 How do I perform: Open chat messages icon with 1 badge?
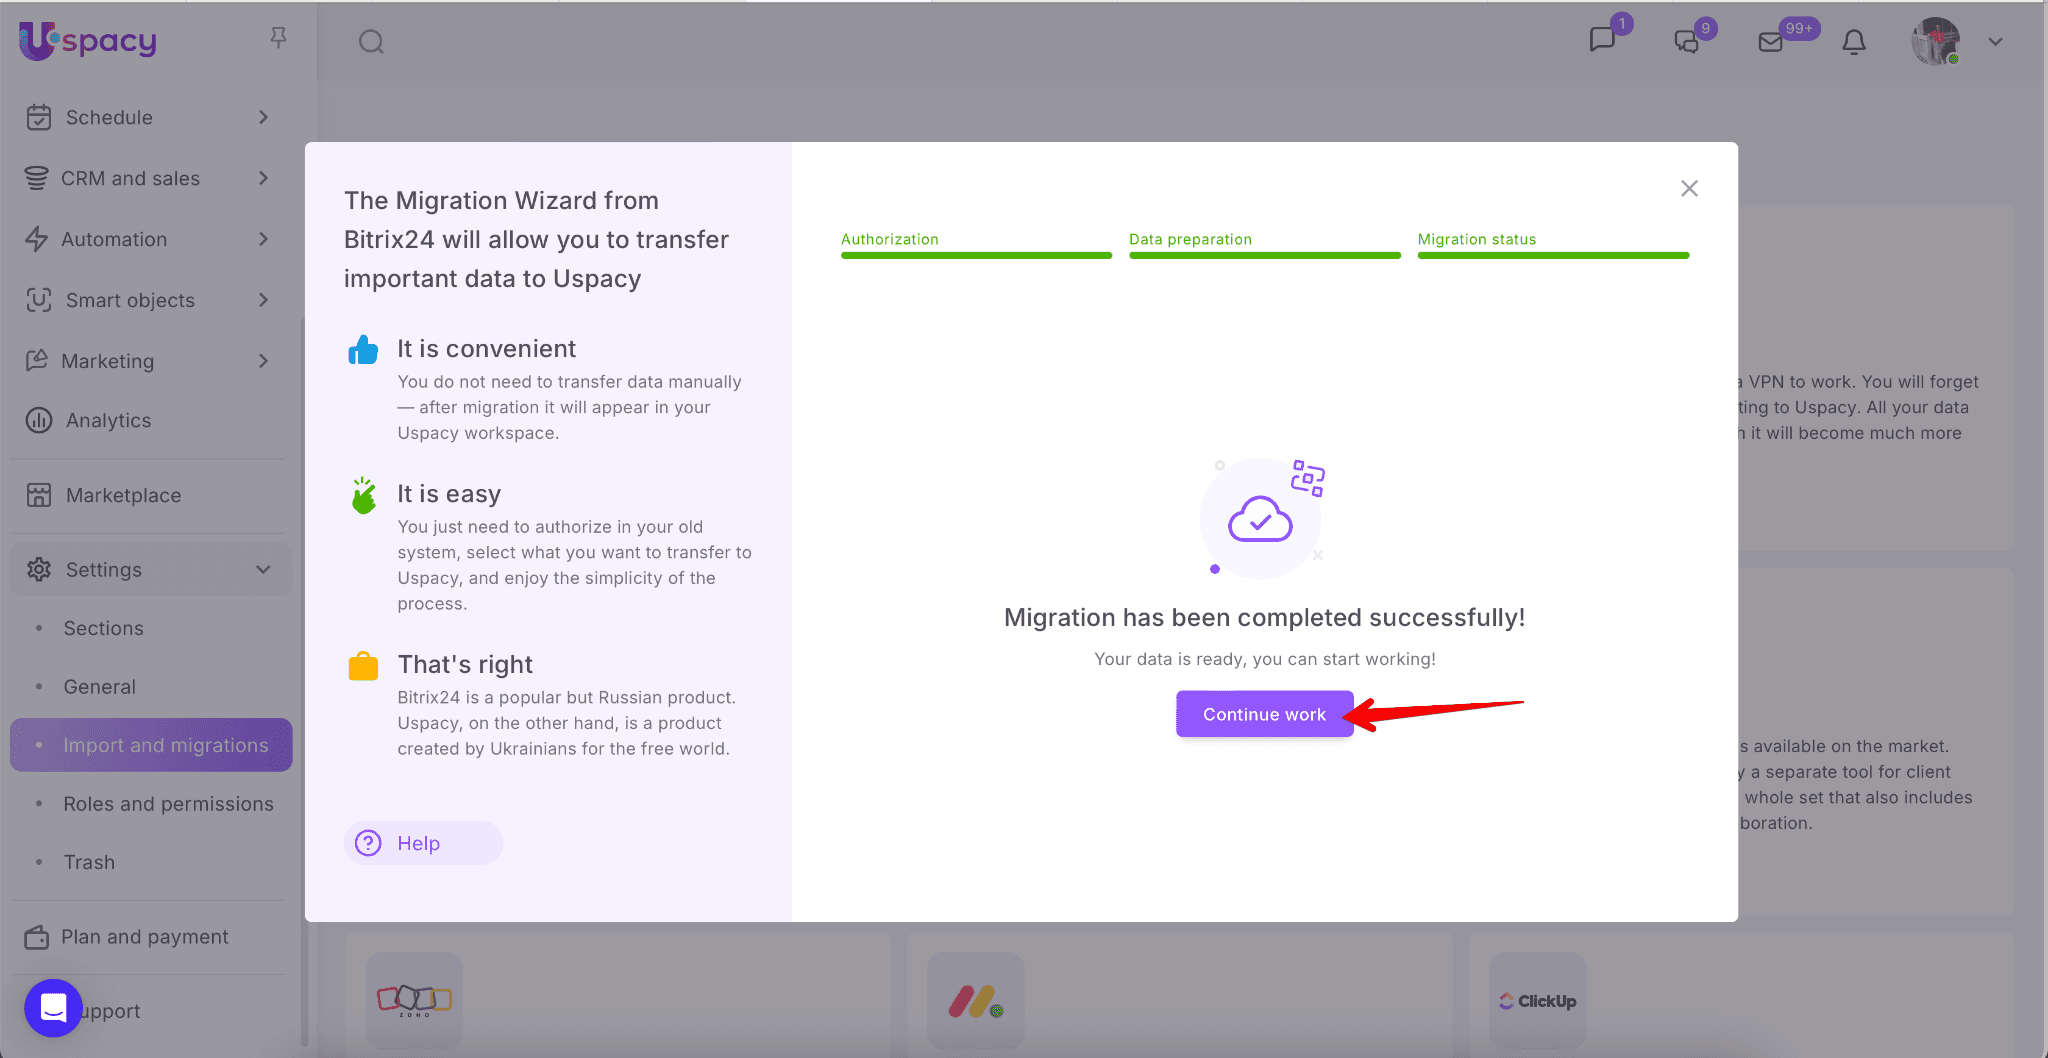tap(1603, 40)
